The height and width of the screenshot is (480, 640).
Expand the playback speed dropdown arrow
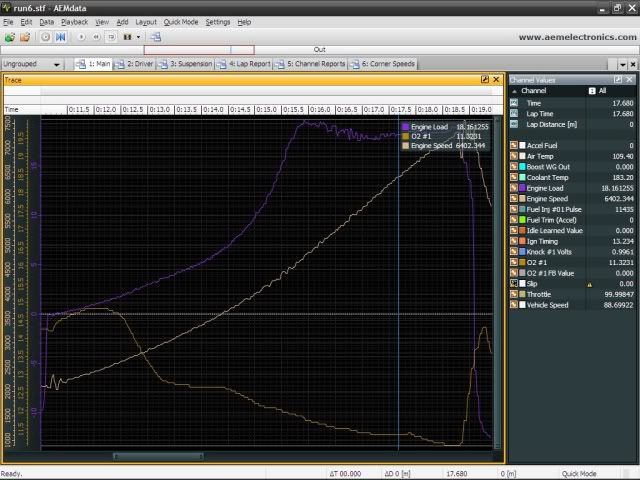[138, 37]
